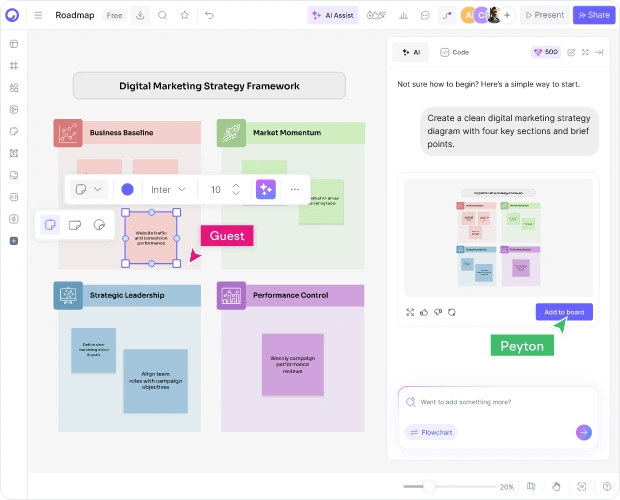Click the orange A collaborator avatar
Image resolution: width=620 pixels, height=500 pixels.
point(469,15)
